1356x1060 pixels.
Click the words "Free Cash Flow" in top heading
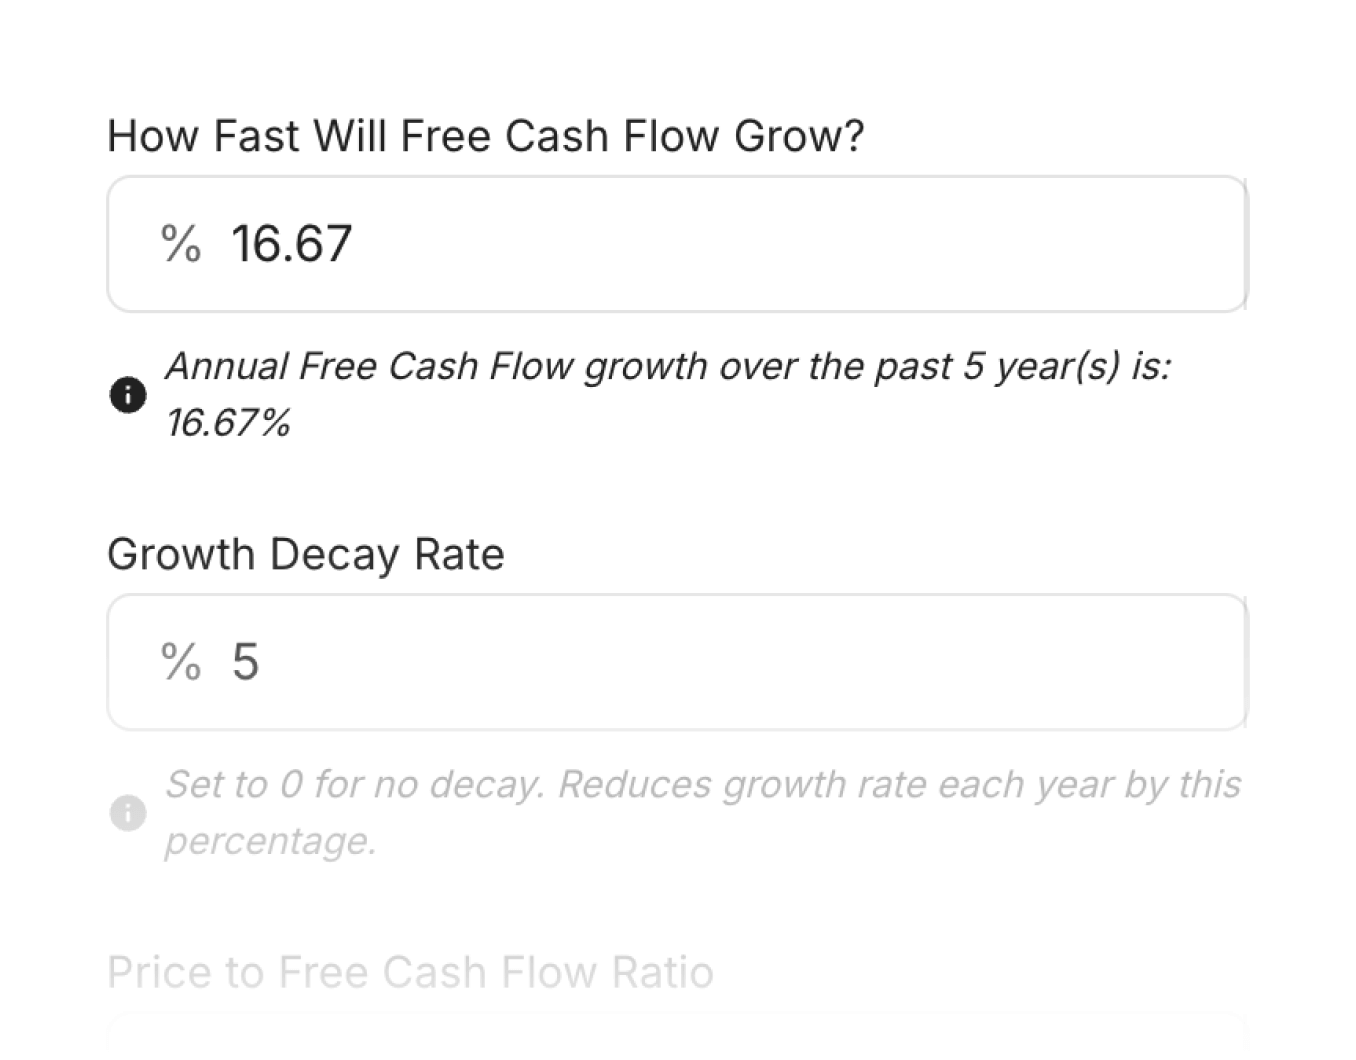pos(559,136)
